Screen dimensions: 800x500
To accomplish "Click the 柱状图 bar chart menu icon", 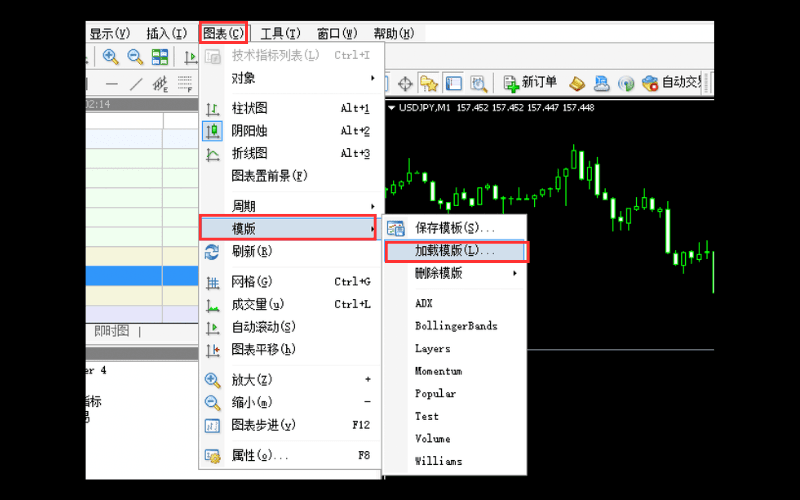I will (x=213, y=109).
